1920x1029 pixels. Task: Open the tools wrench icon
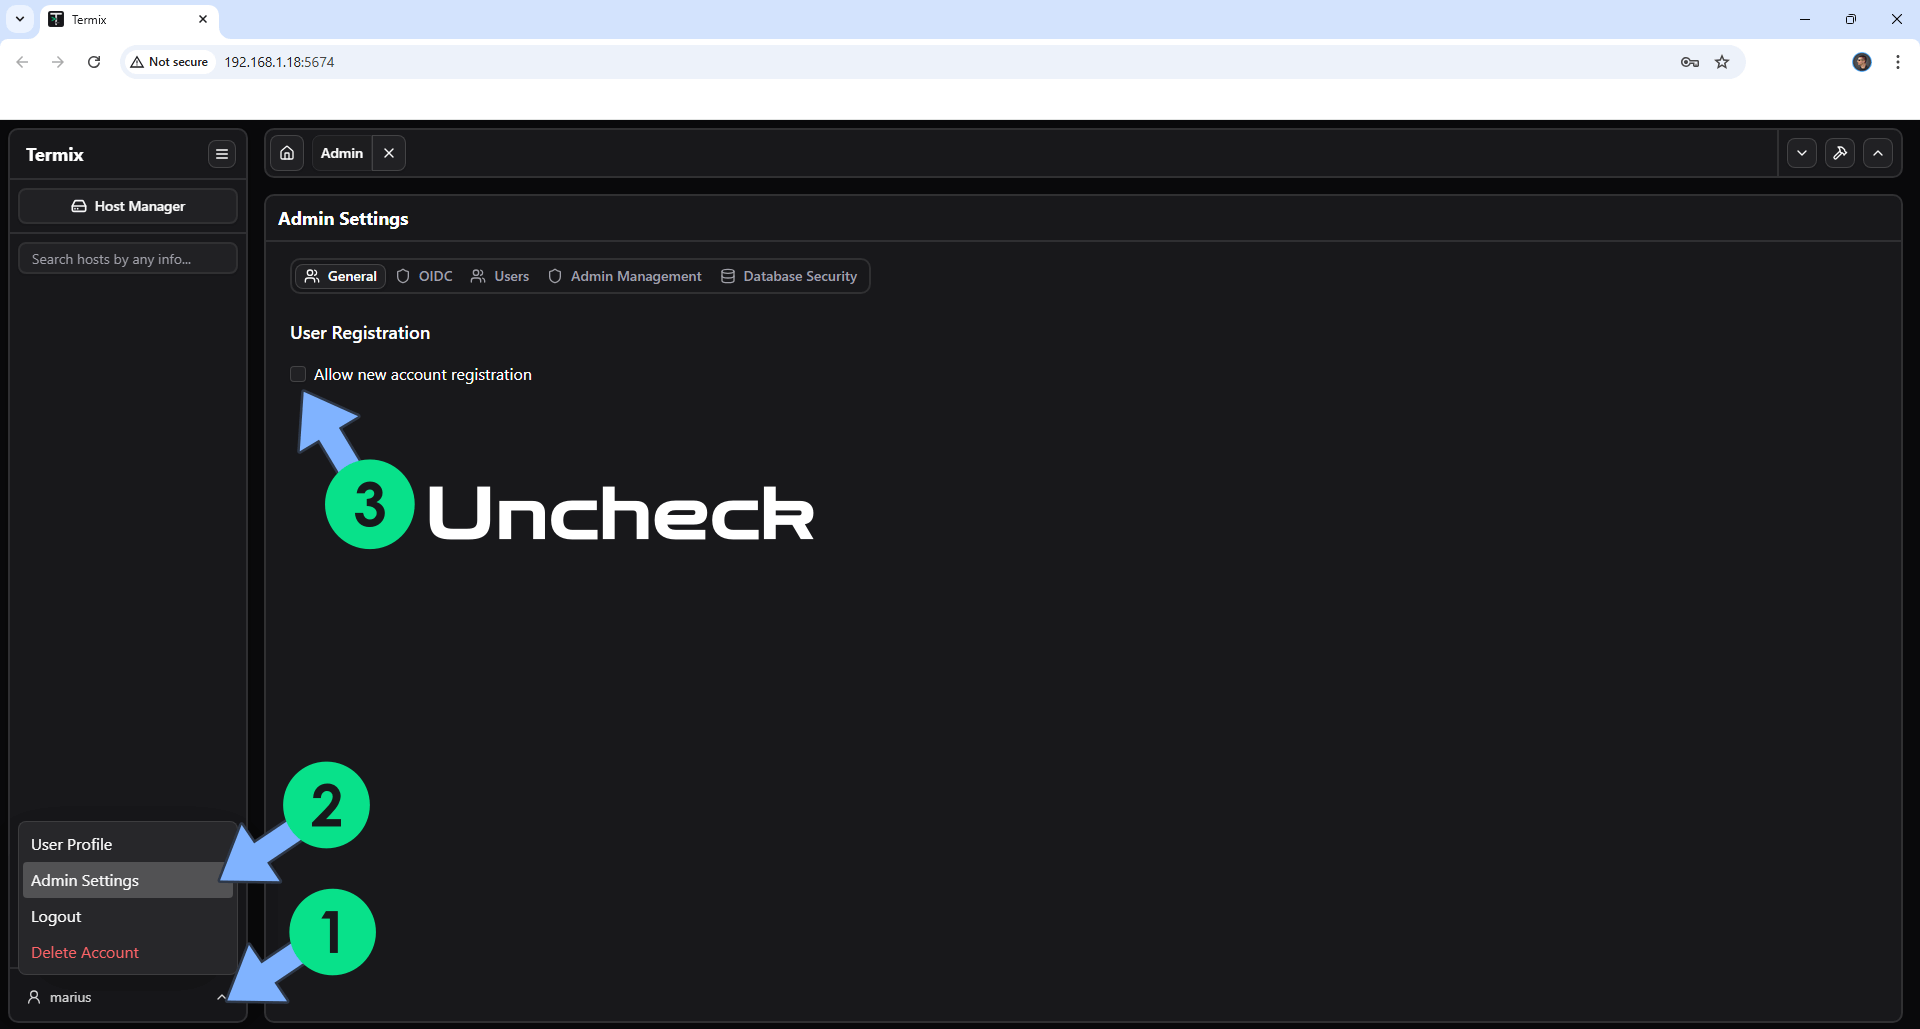click(x=1840, y=153)
